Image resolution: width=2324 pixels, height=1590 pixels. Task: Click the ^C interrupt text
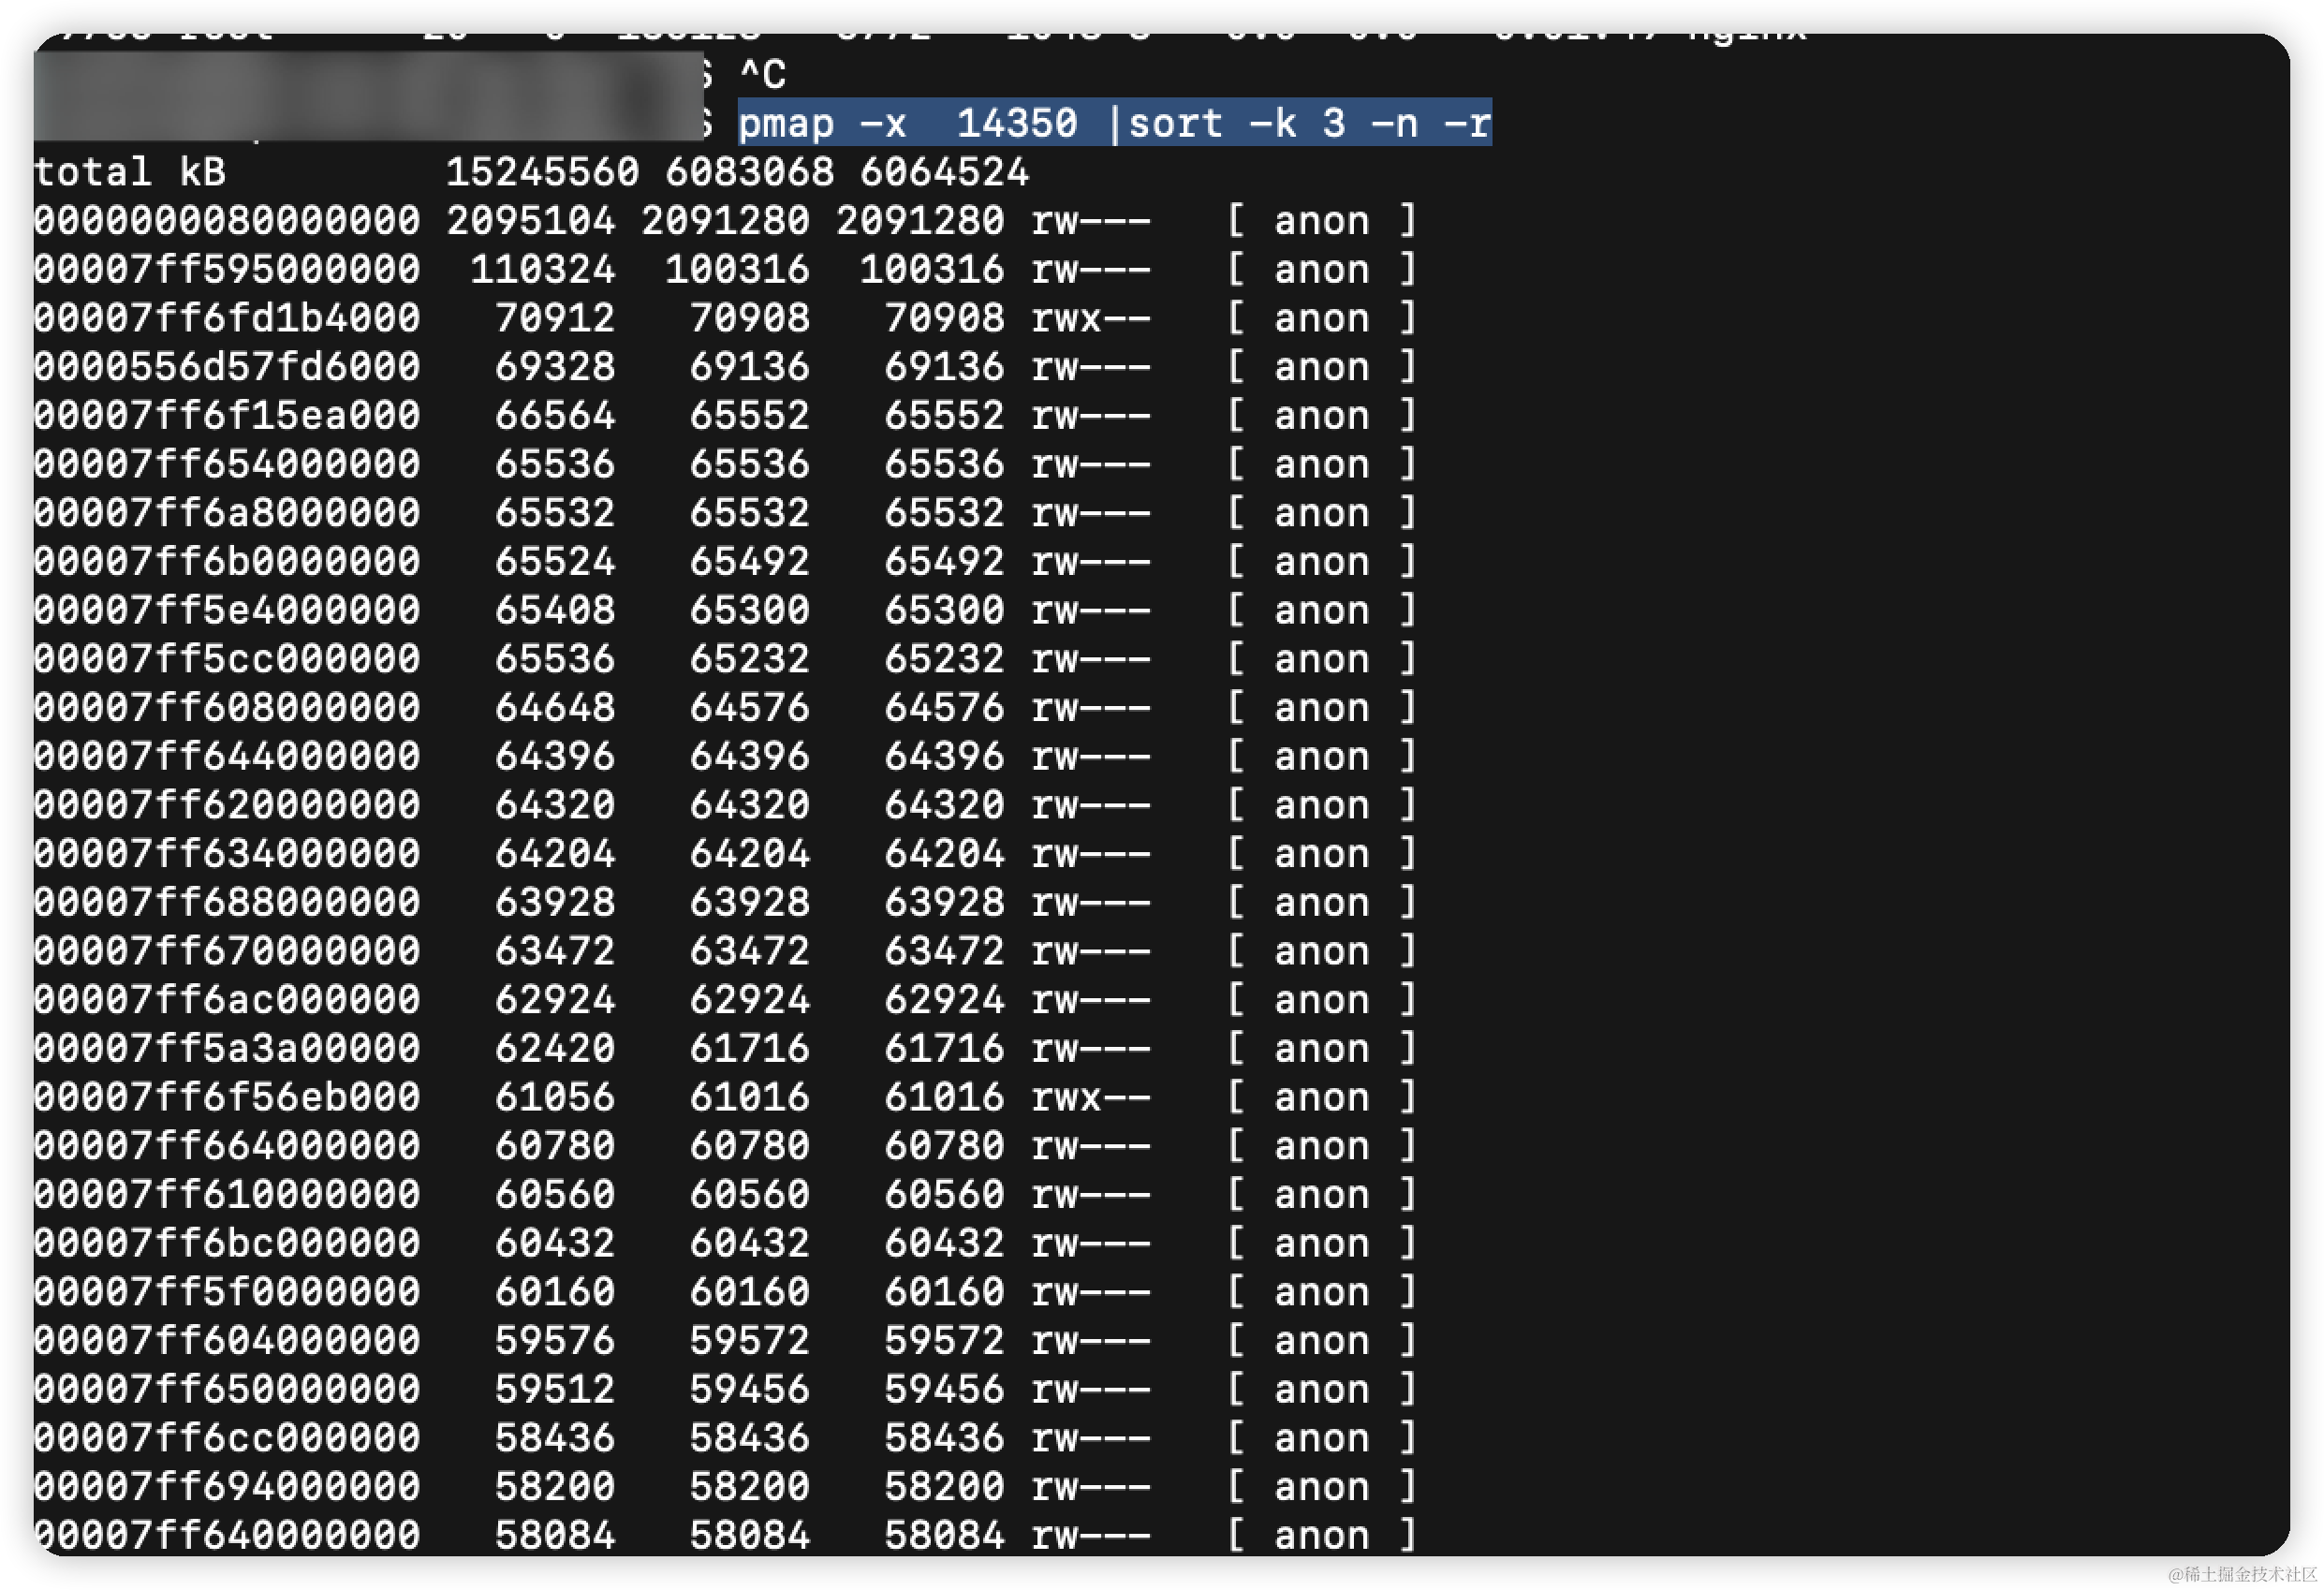(764, 73)
